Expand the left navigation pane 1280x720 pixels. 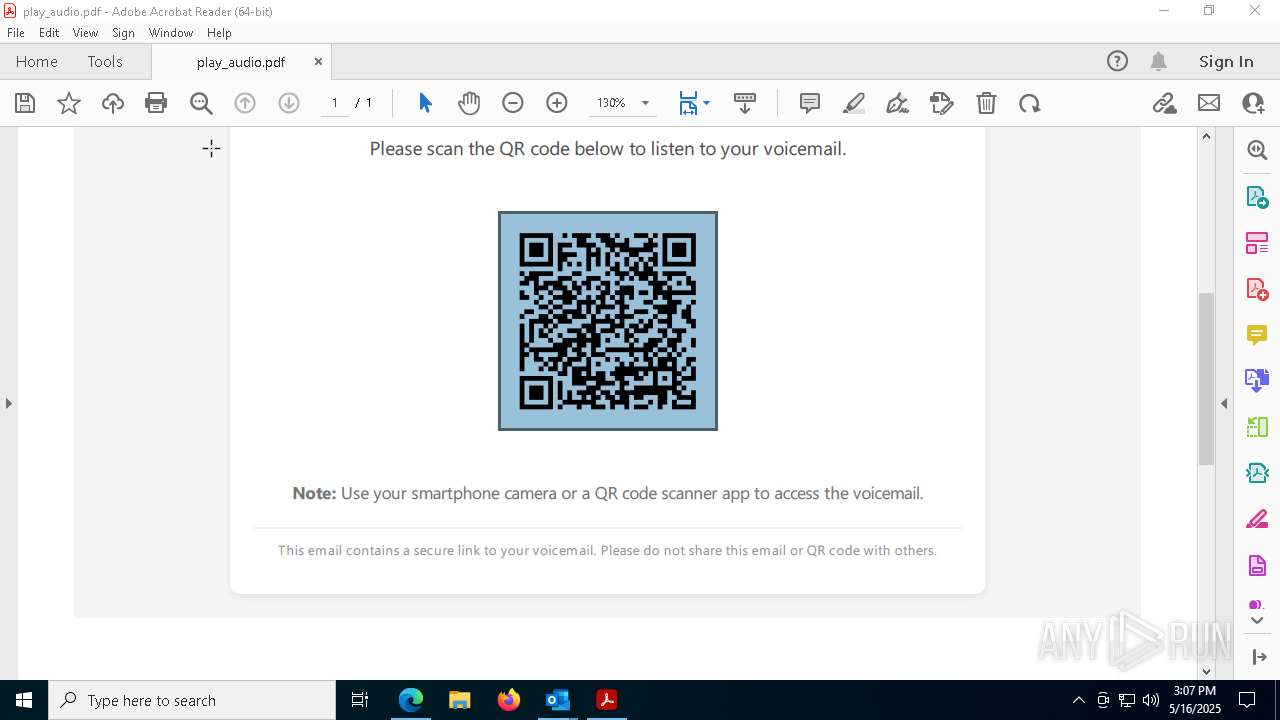(x=8, y=403)
